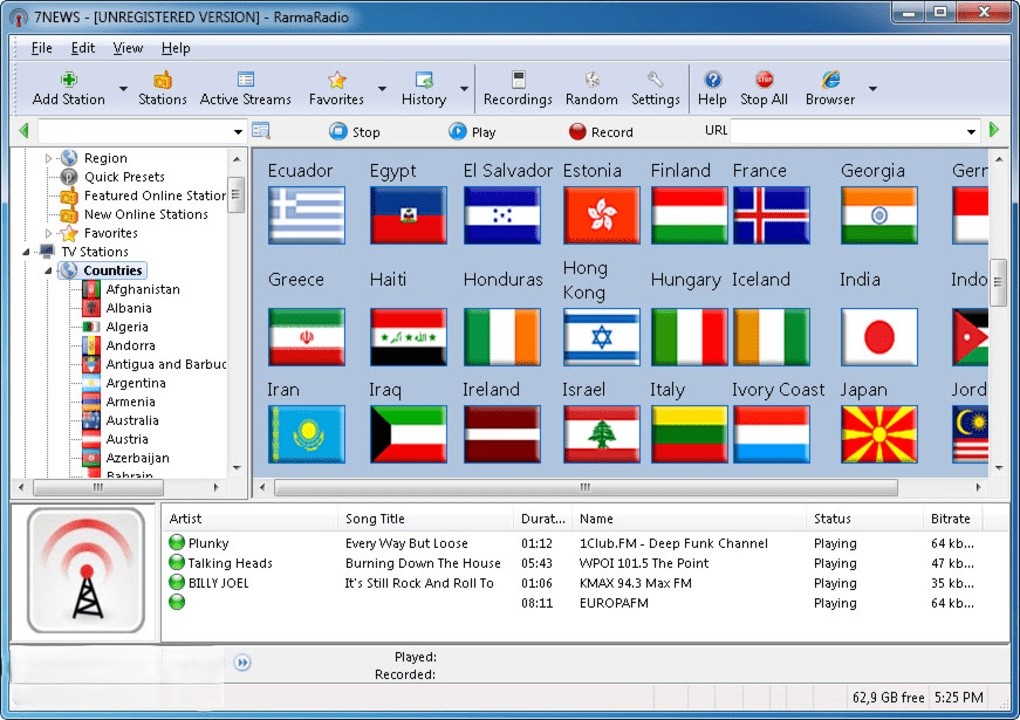This screenshot has height=720, width=1020.
Task: Open the URL dropdown list
Action: point(969,131)
